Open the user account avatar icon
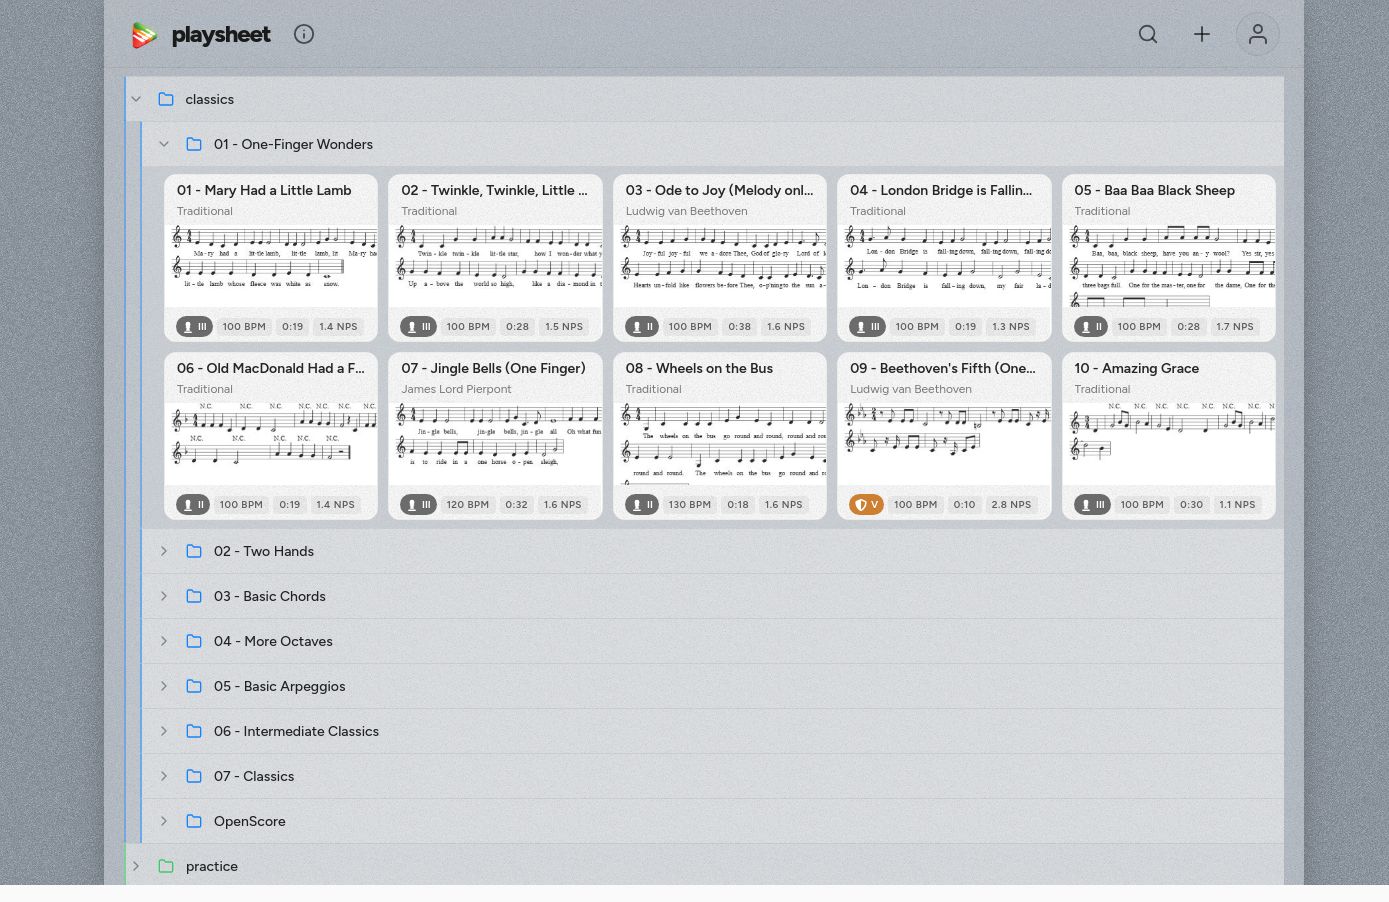 [x=1257, y=34]
